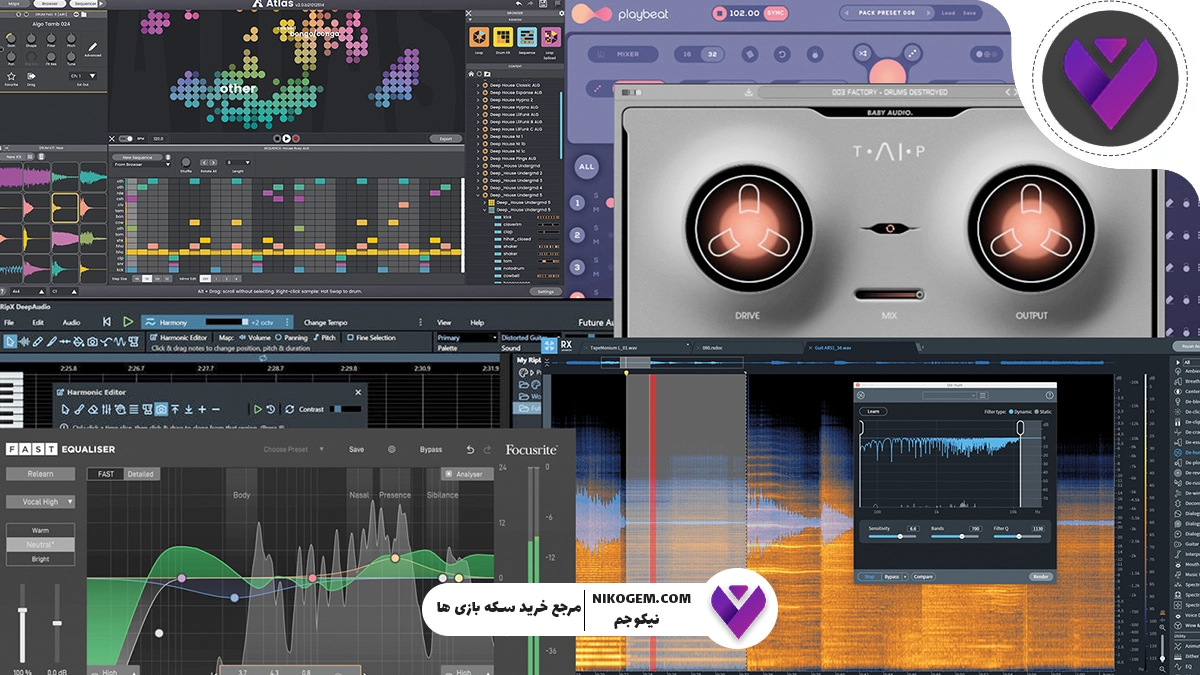Click the RipX green play icon

point(128,322)
